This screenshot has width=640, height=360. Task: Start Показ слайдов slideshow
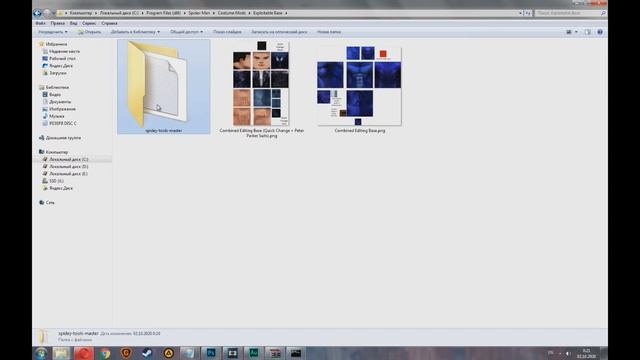coord(227,32)
